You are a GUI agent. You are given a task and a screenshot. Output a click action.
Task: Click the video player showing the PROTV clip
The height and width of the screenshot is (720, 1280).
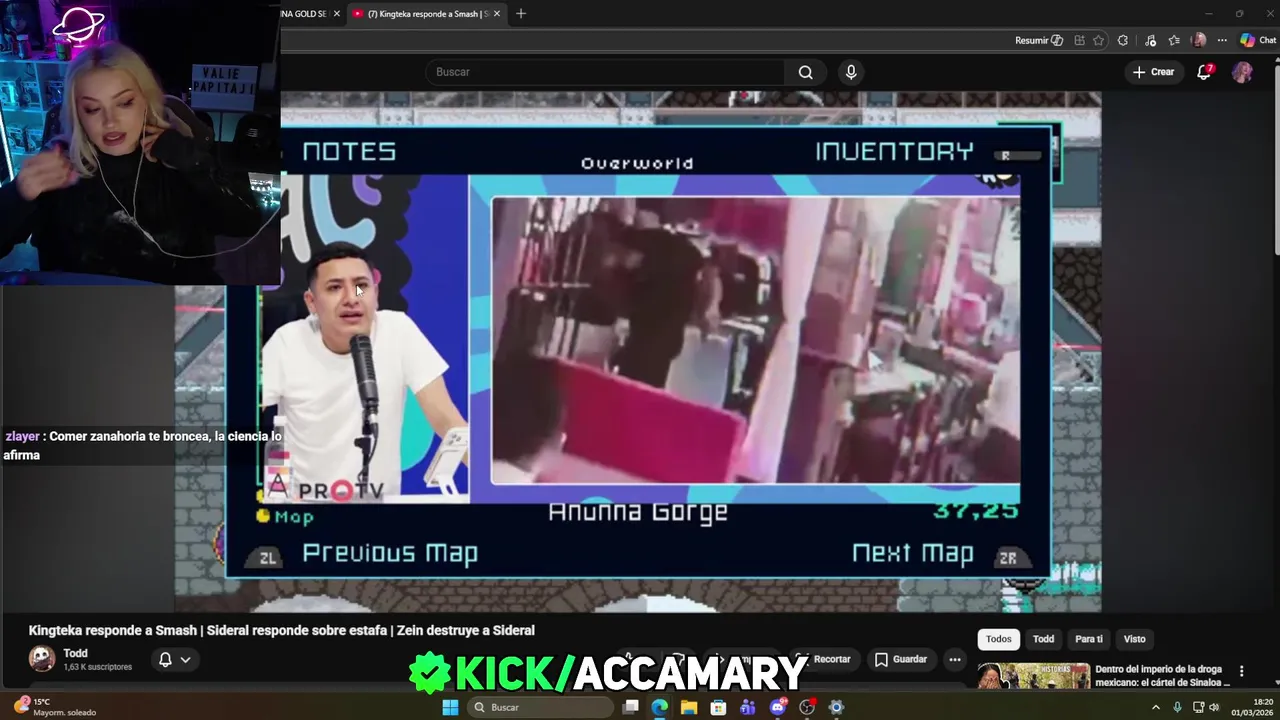coord(640,350)
